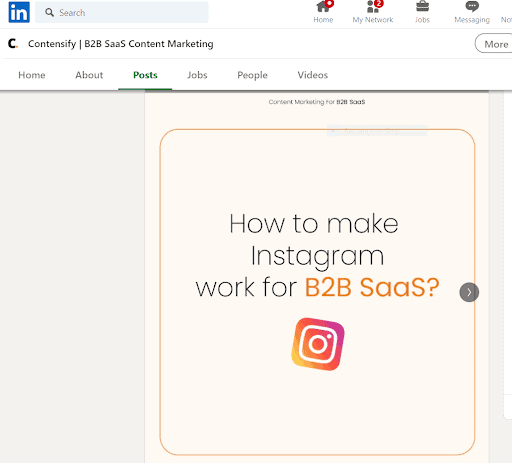This screenshot has height=463, width=512.
Task: Switch to the About tab
Action: pos(89,75)
